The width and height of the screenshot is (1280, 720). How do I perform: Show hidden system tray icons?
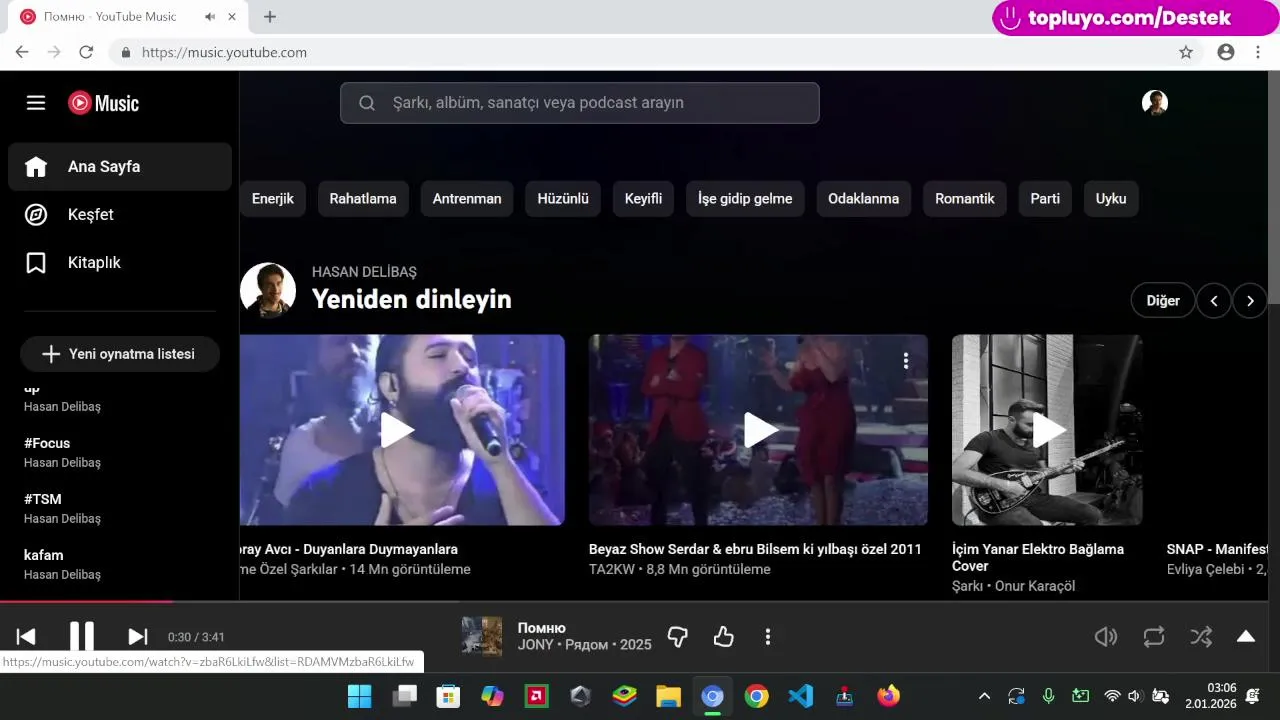point(984,696)
